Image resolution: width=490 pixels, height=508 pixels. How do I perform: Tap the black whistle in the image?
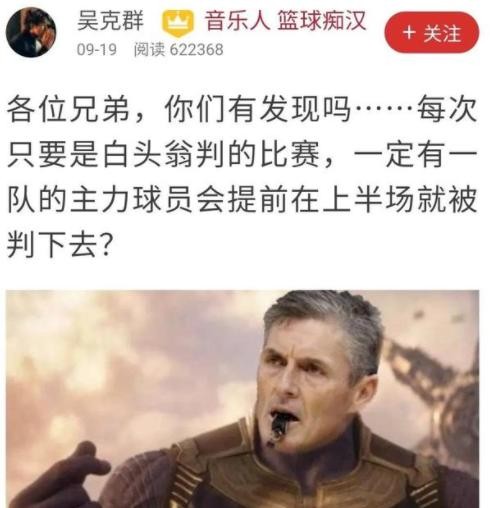coord(279,426)
